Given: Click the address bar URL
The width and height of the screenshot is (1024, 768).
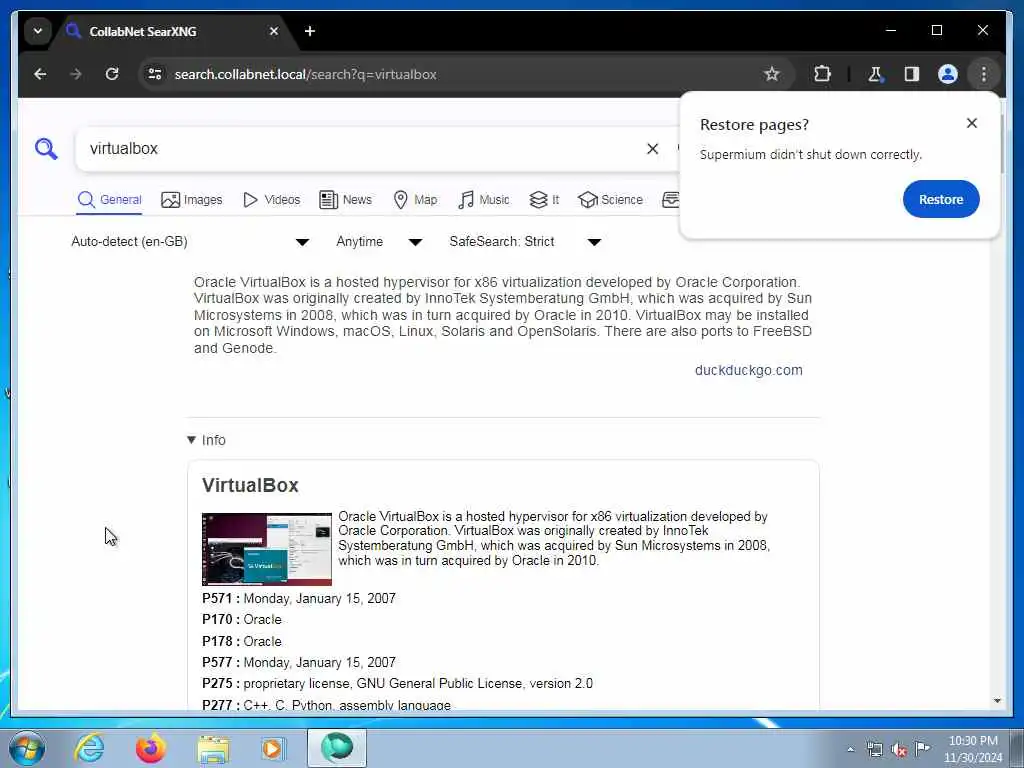Looking at the screenshot, I should pos(305,74).
